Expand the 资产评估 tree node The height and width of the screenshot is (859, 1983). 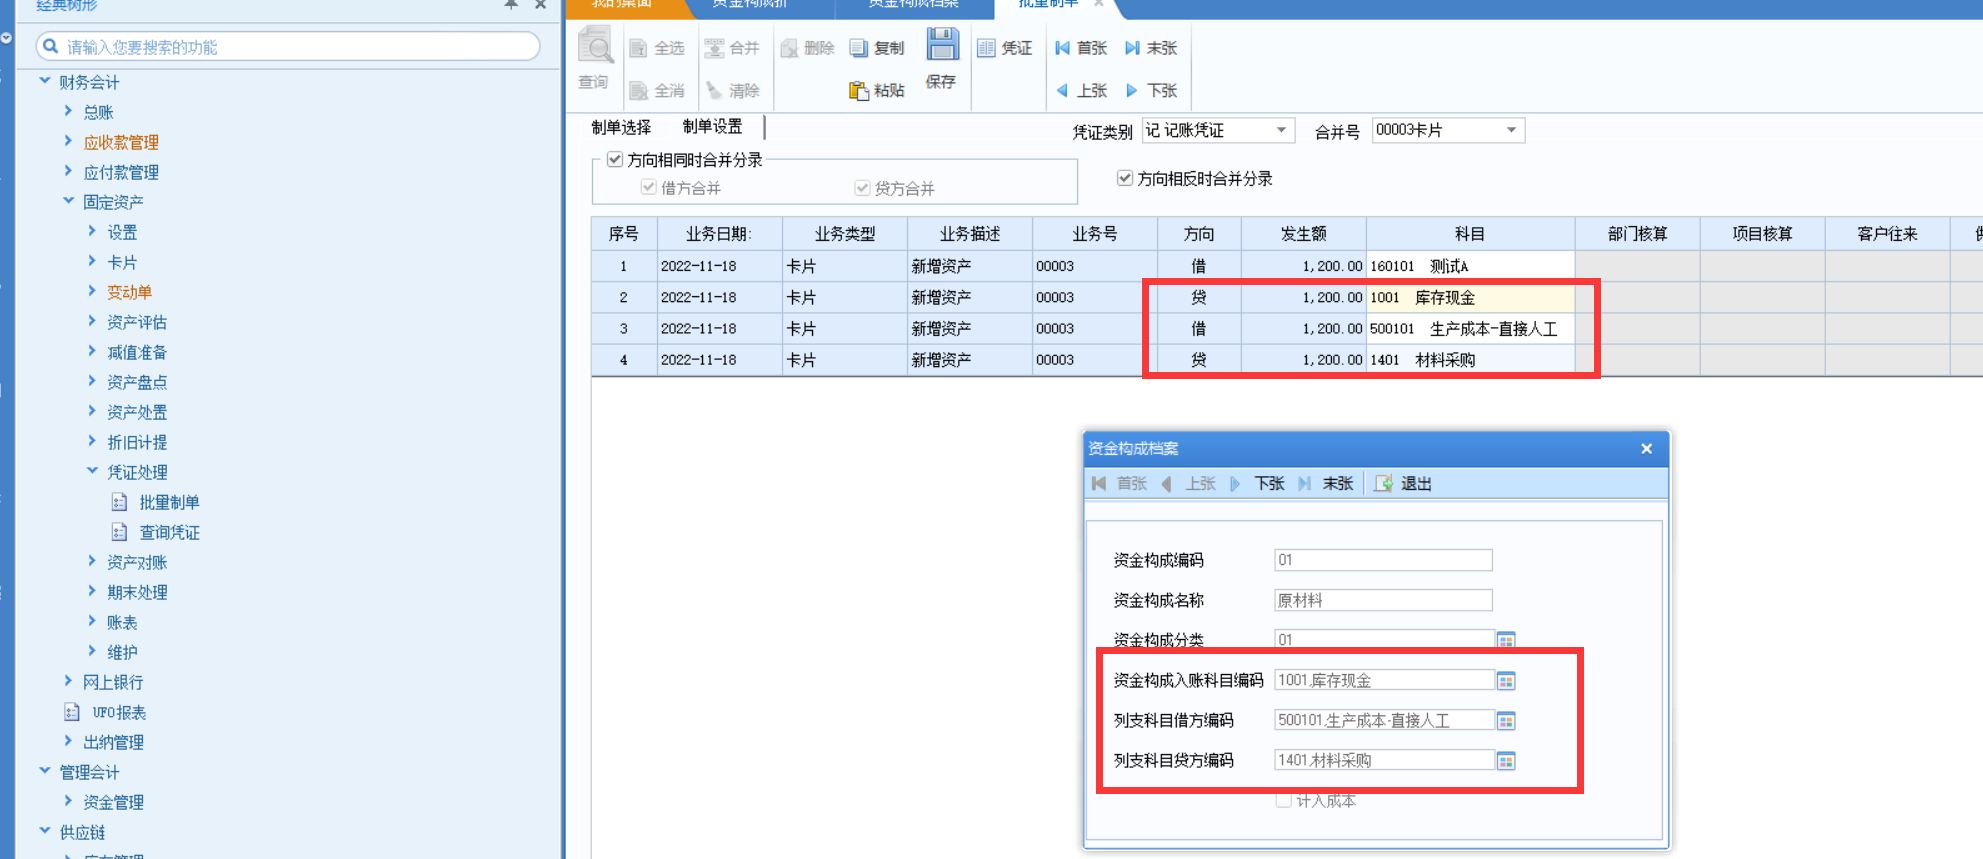(92, 321)
